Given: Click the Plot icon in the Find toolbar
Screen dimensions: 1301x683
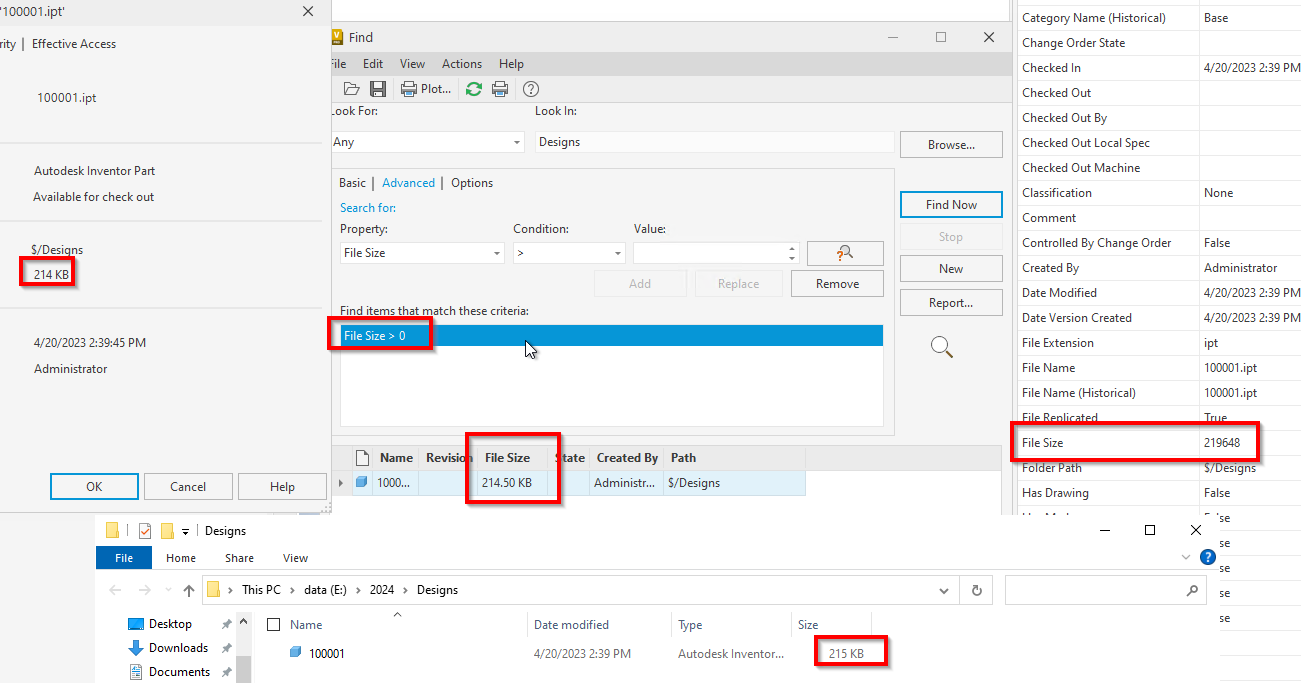Looking at the screenshot, I should [x=409, y=88].
